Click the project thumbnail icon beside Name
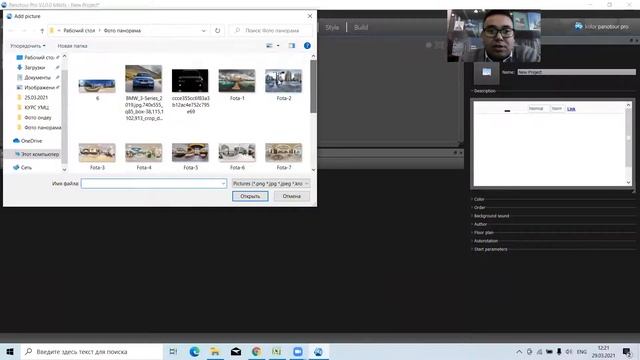The image size is (640, 360). coord(486,73)
